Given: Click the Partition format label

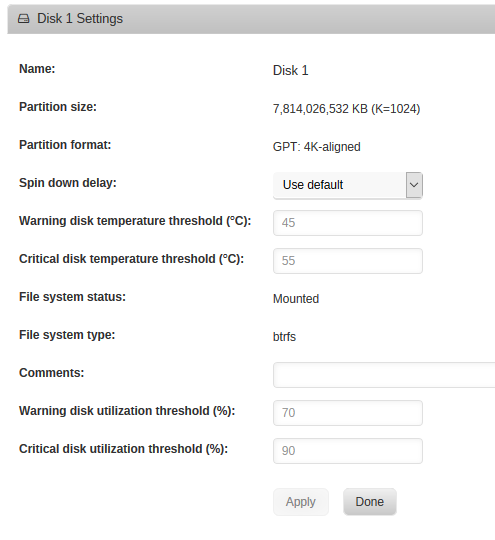Looking at the screenshot, I should click(65, 145).
